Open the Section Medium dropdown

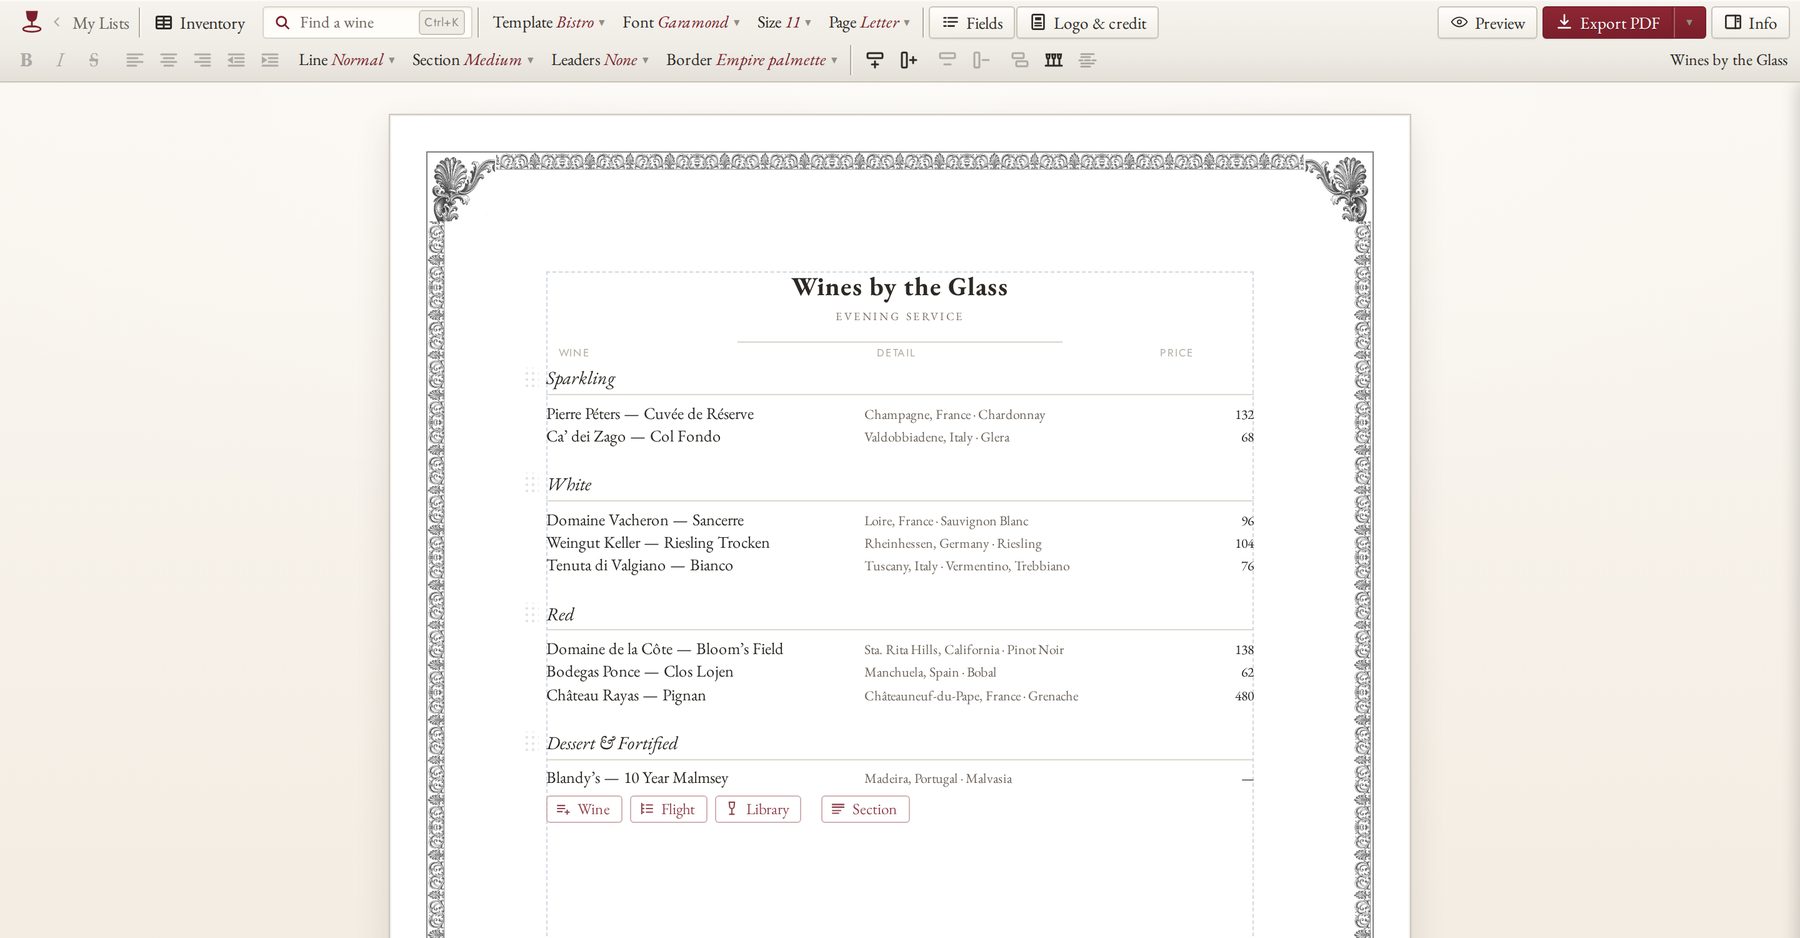(473, 60)
